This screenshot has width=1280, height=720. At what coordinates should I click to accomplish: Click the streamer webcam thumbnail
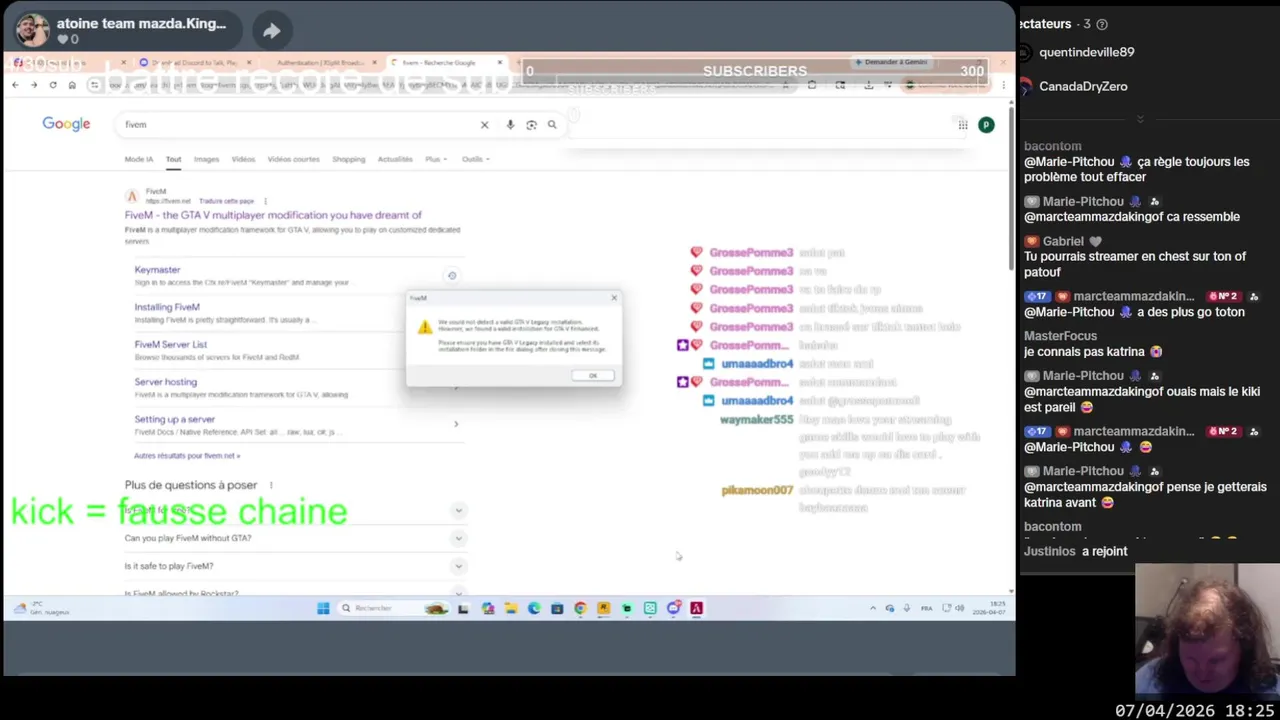[1207, 632]
